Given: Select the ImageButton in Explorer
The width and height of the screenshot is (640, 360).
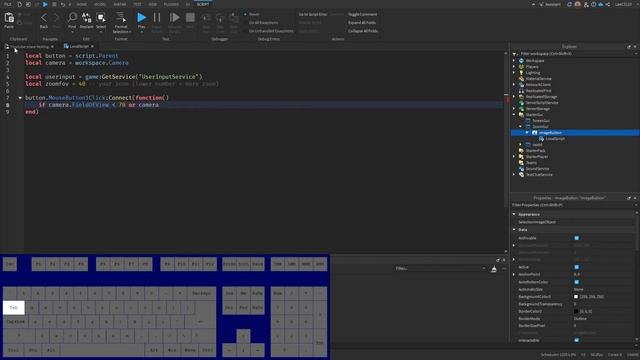Looking at the screenshot, I should tap(550, 133).
